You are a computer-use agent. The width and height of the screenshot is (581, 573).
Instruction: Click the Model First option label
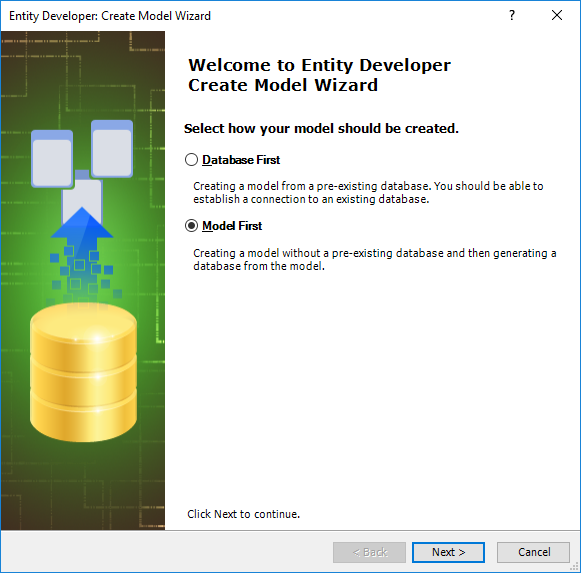pos(232,226)
